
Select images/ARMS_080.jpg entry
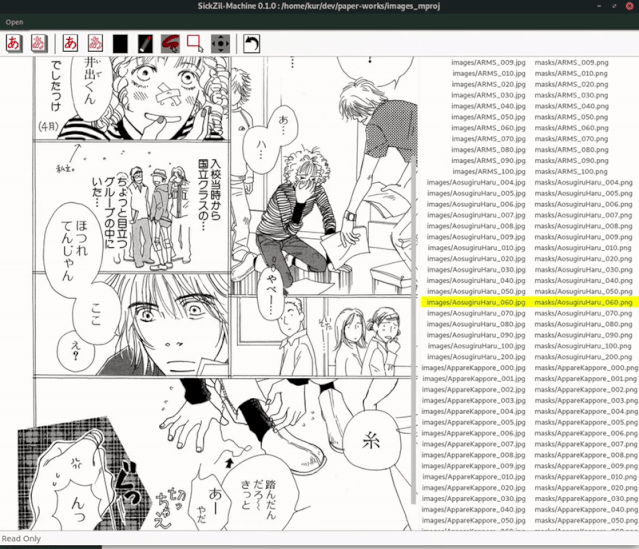488,150
